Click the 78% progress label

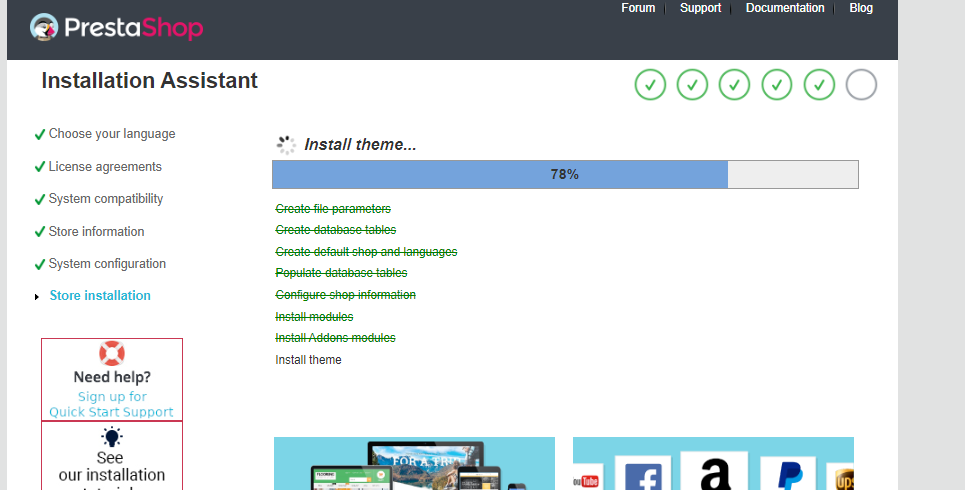coord(564,174)
